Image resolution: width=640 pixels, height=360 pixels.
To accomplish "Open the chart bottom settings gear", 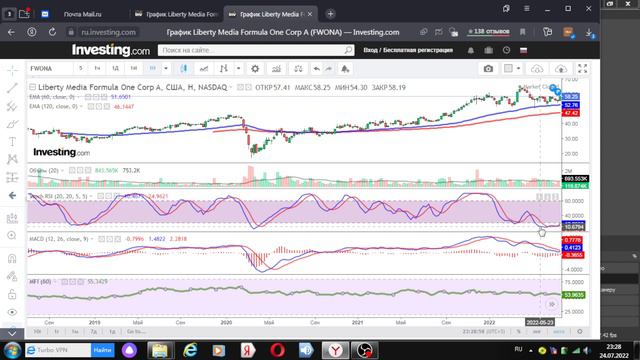I will [580, 331].
